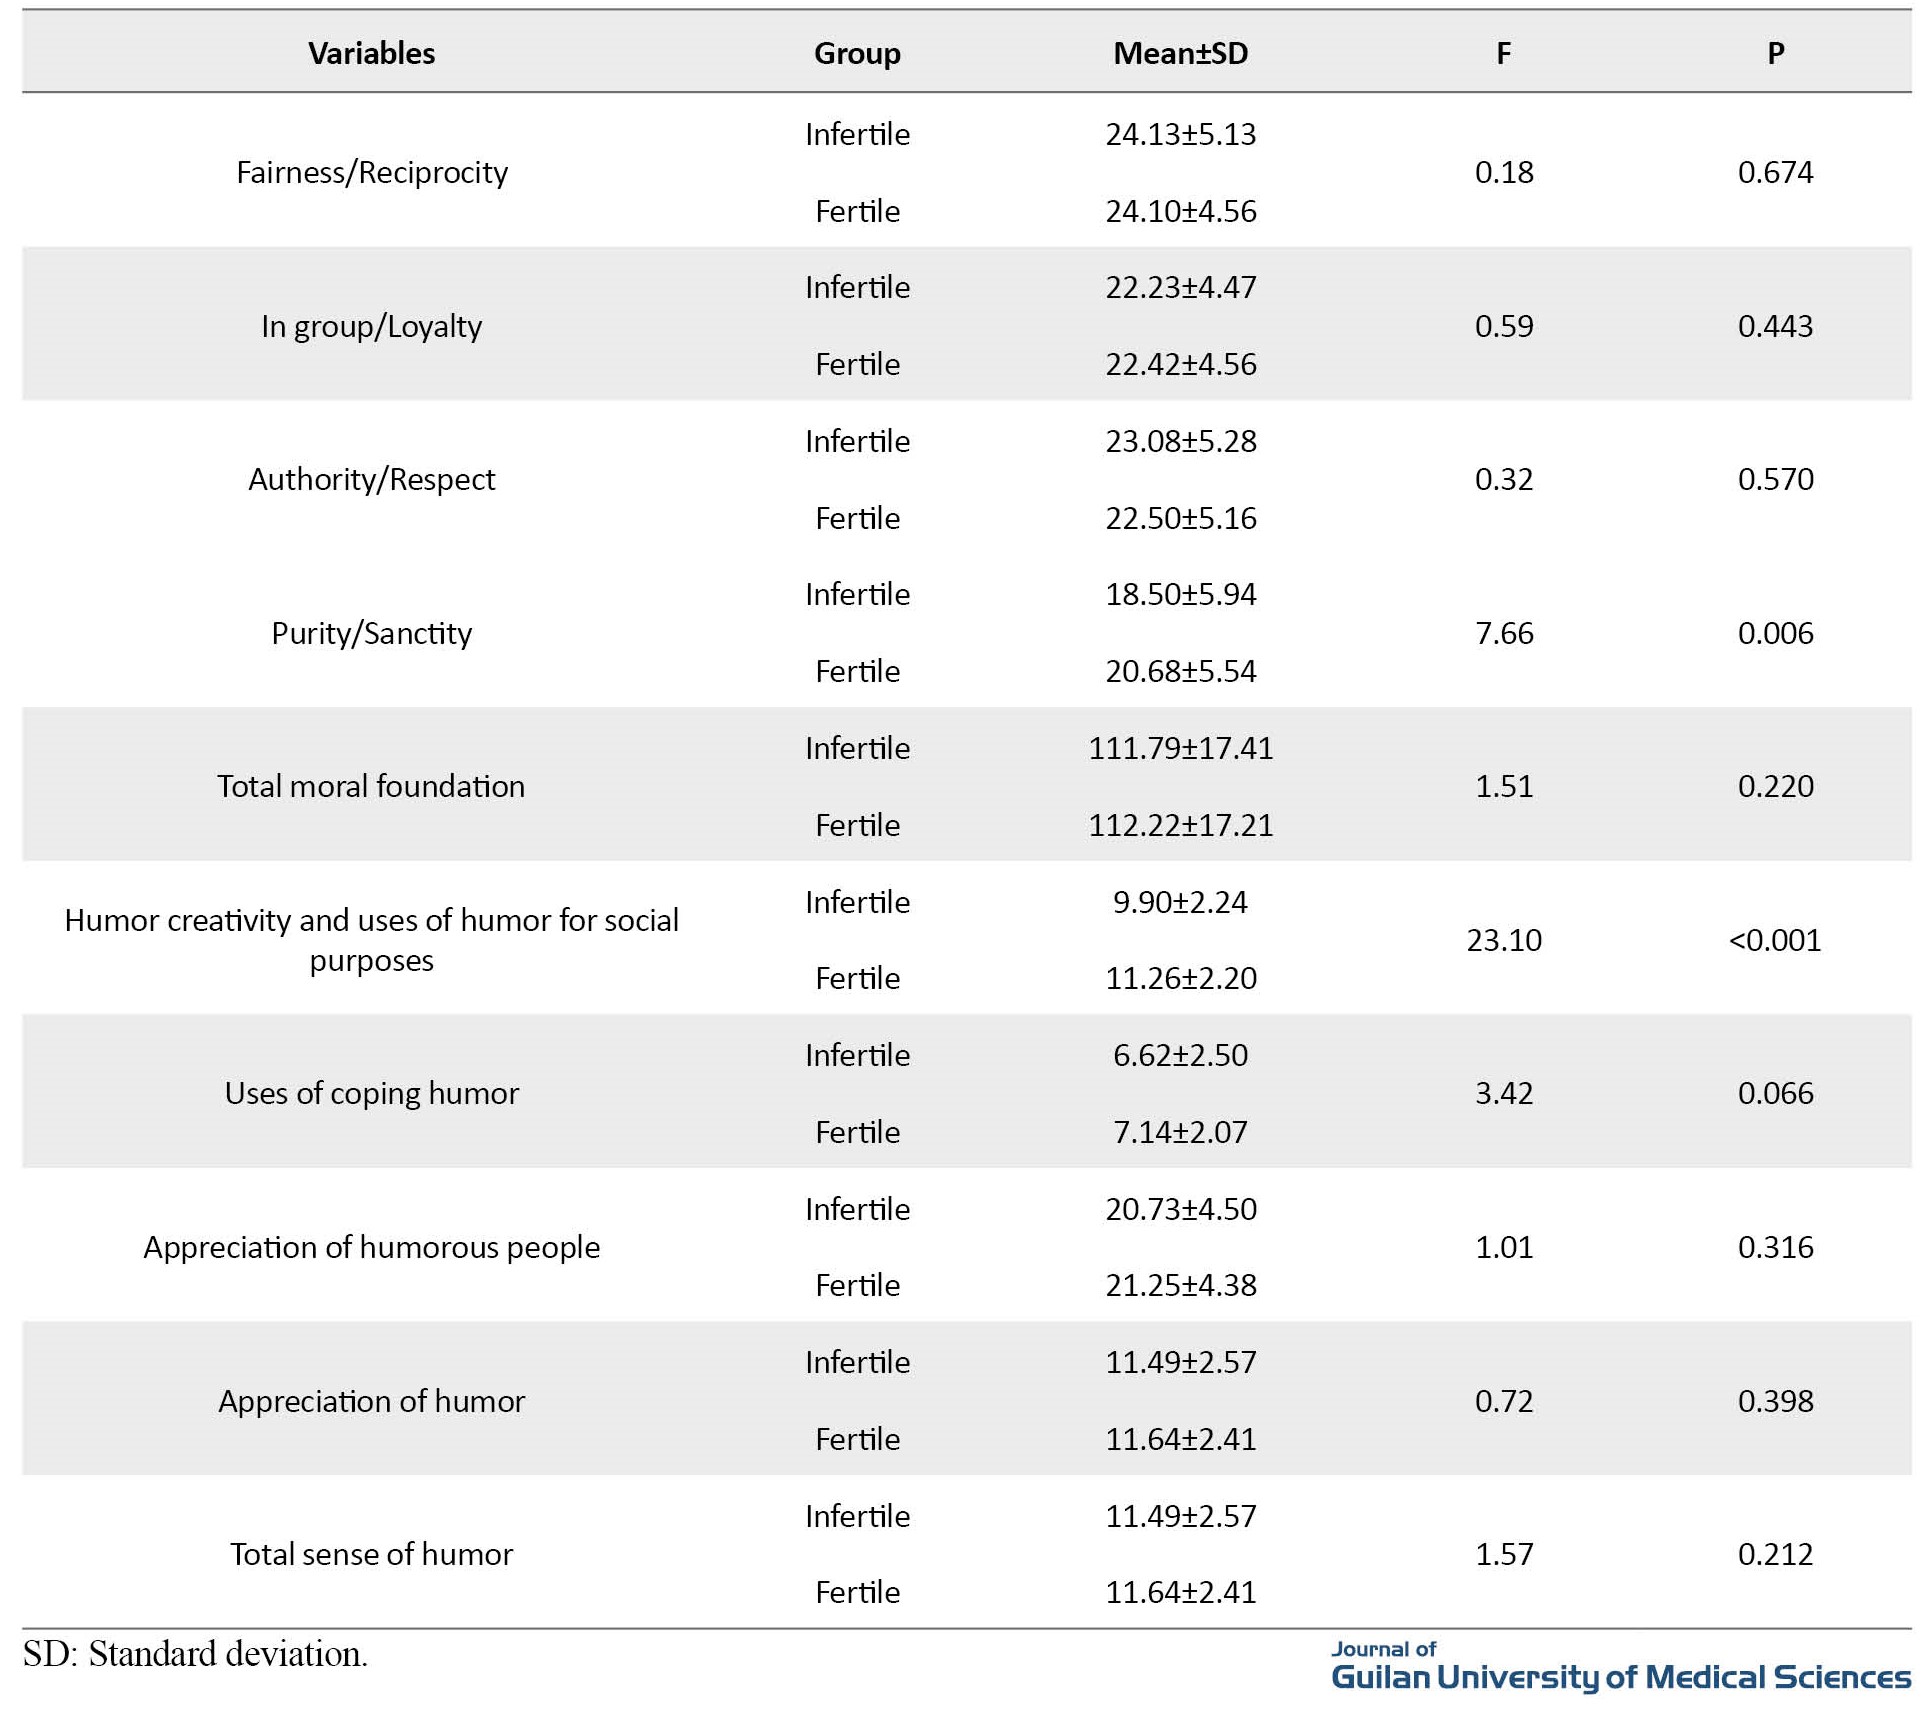This screenshot has width=1931, height=1724.
Task: Click the Mean±SD column header
Action: click(x=1180, y=53)
